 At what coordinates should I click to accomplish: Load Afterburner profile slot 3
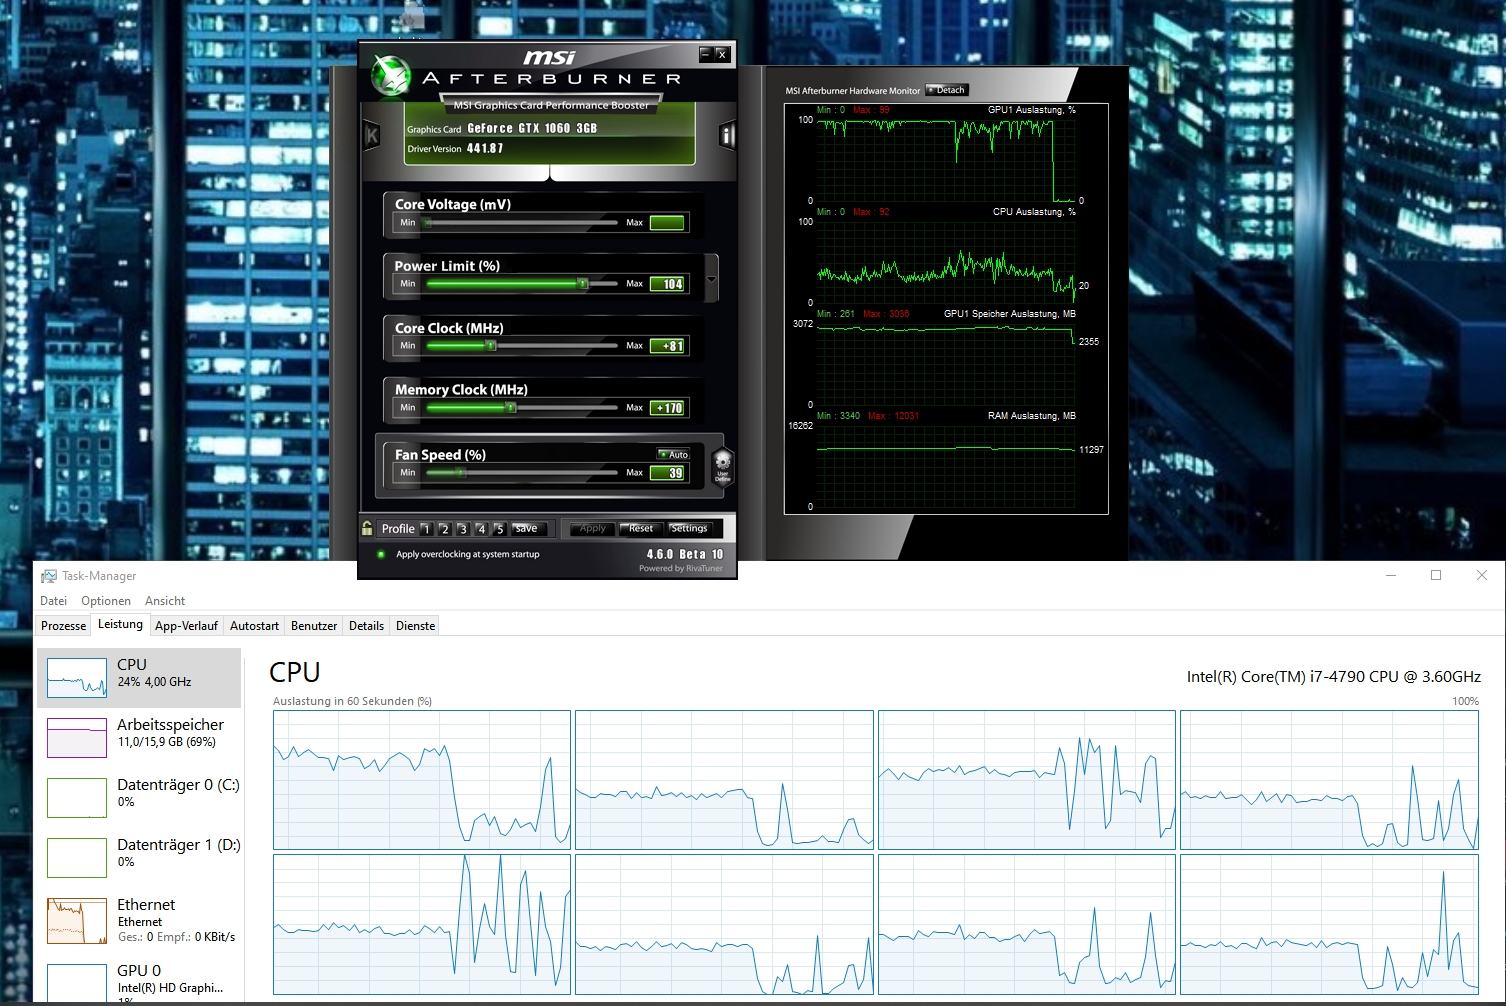[462, 529]
